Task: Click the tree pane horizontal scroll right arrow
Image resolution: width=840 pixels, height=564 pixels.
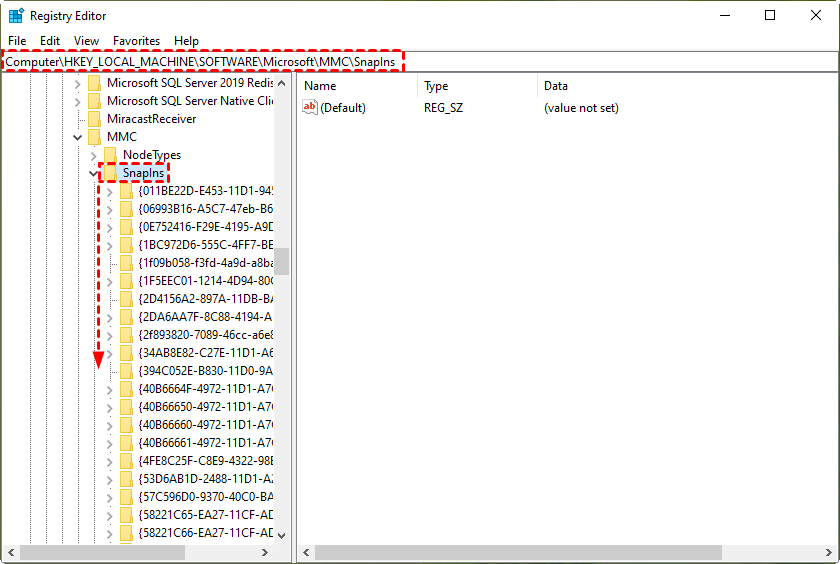Action: [x=265, y=552]
